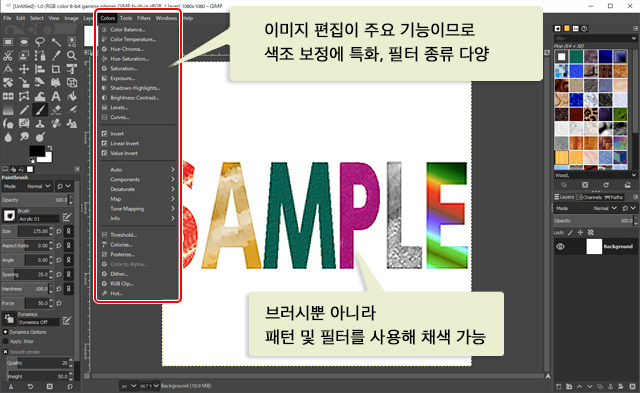Open the Filters menu
640x393 pixels.
[144, 18]
